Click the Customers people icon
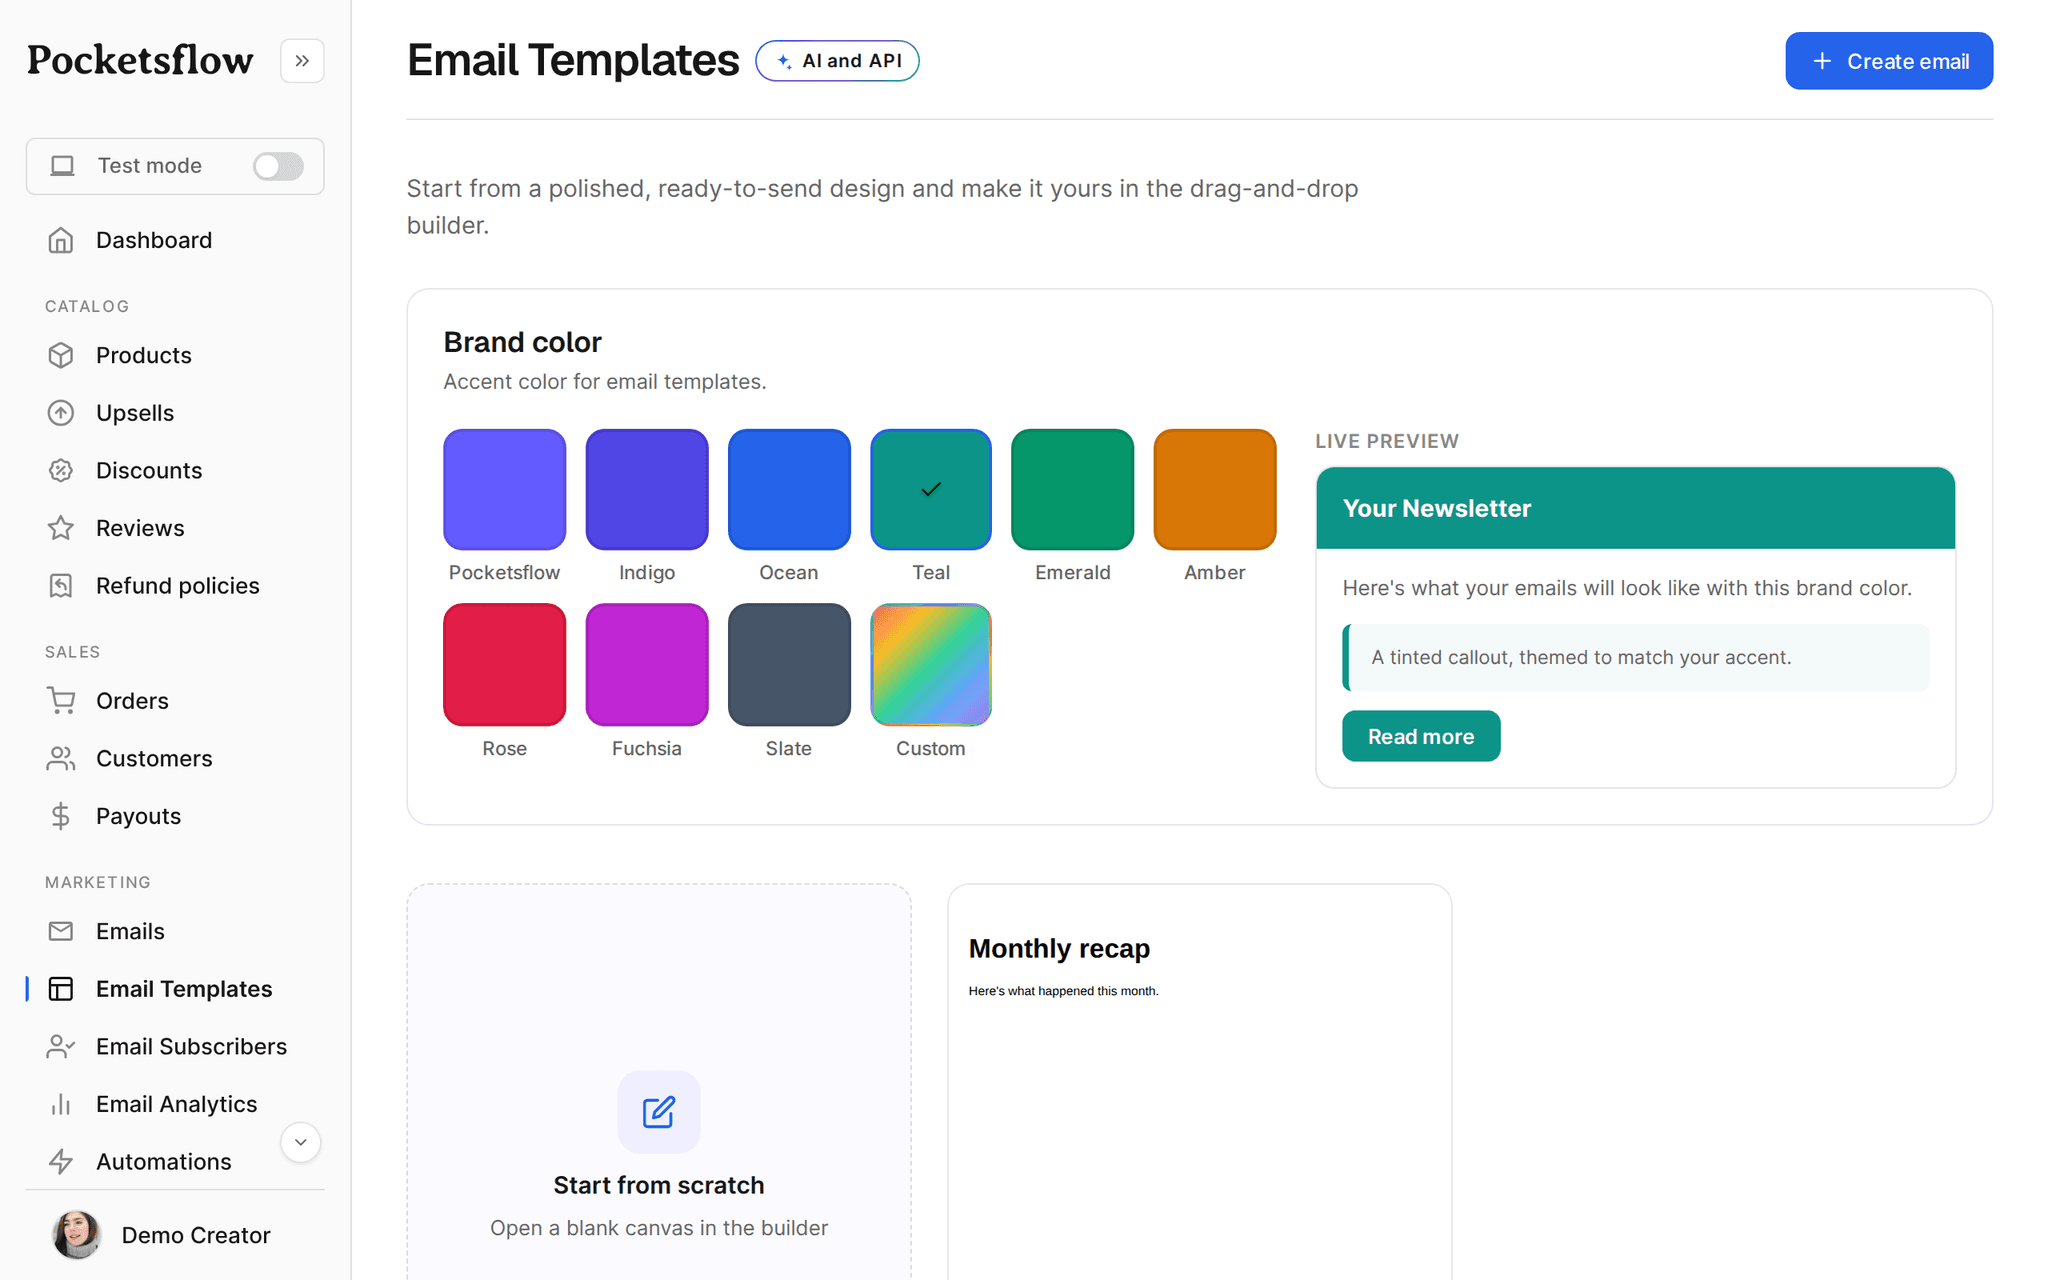The height and width of the screenshot is (1280, 2048). [x=61, y=759]
